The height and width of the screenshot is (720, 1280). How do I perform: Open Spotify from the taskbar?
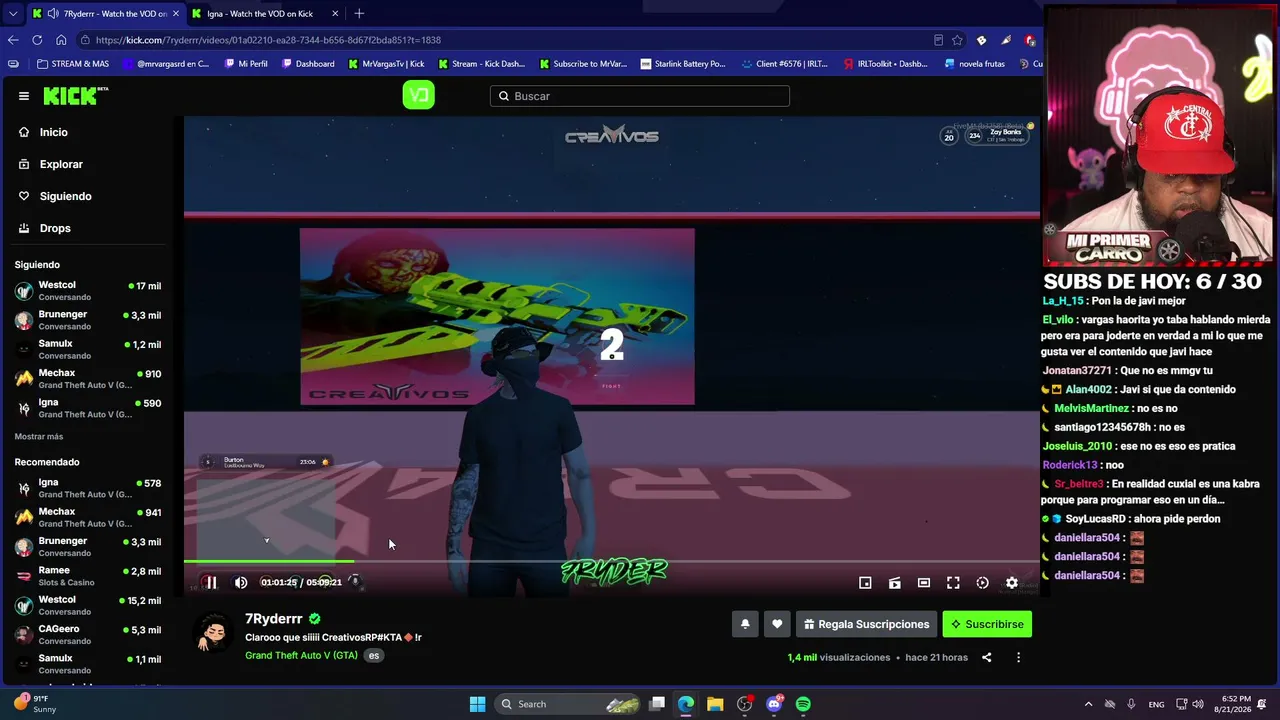pyautogui.click(x=803, y=704)
